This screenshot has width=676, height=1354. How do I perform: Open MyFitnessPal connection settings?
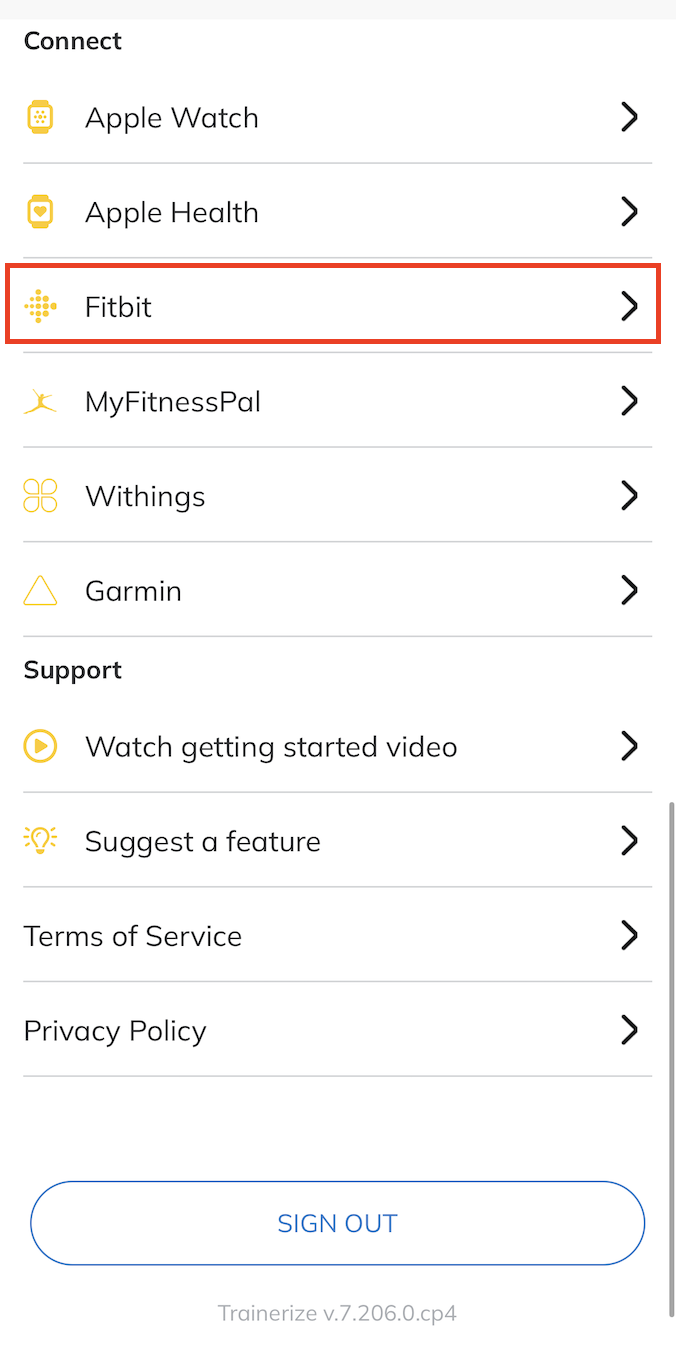tap(173, 402)
